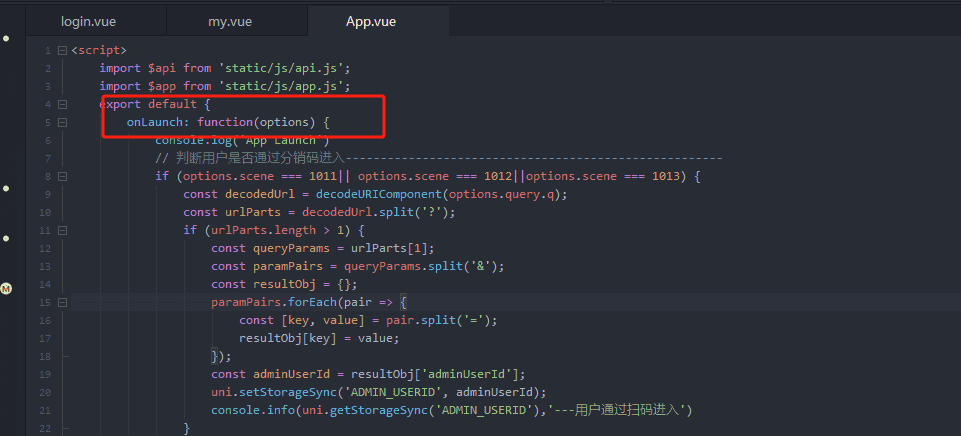Screen dimensions: 961x436
Task: Select the App.vue tab
Action: point(371,21)
